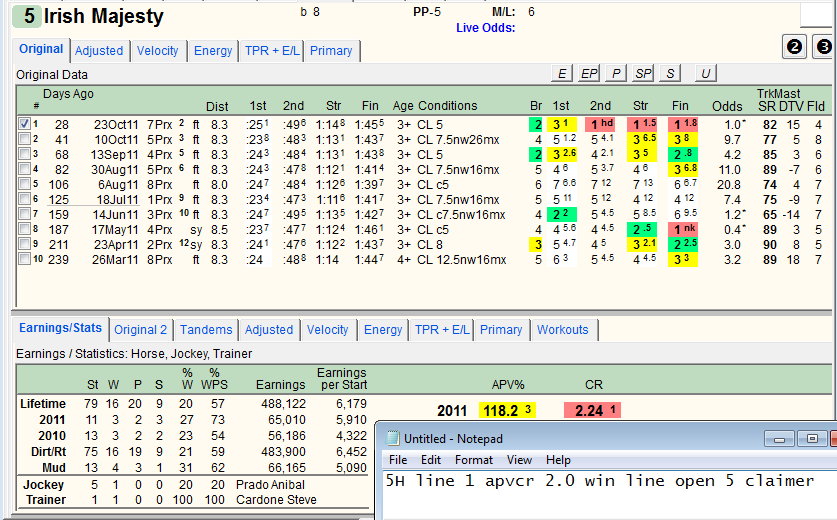Click the circled number 2 icon
Image resolution: width=837 pixels, height=520 pixels.
click(x=794, y=47)
